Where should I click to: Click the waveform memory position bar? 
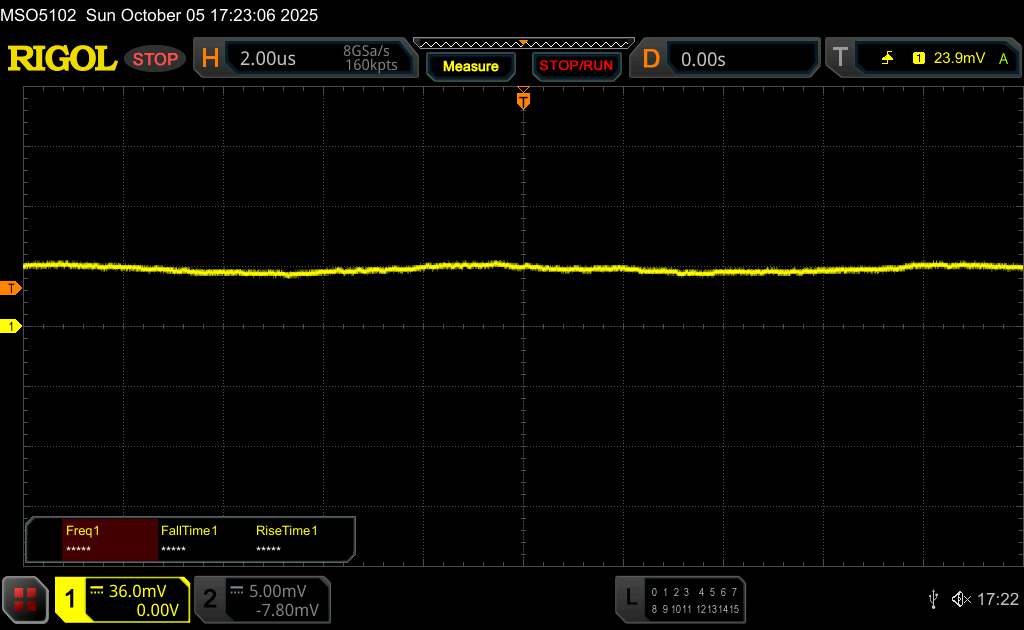click(523, 43)
